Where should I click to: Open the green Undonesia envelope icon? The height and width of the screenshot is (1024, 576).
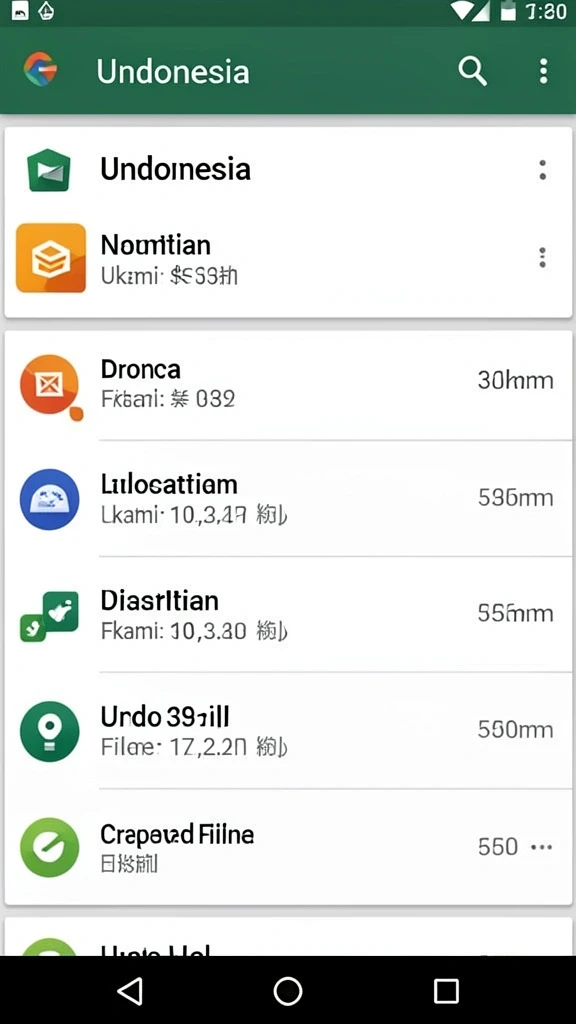[x=49, y=170]
